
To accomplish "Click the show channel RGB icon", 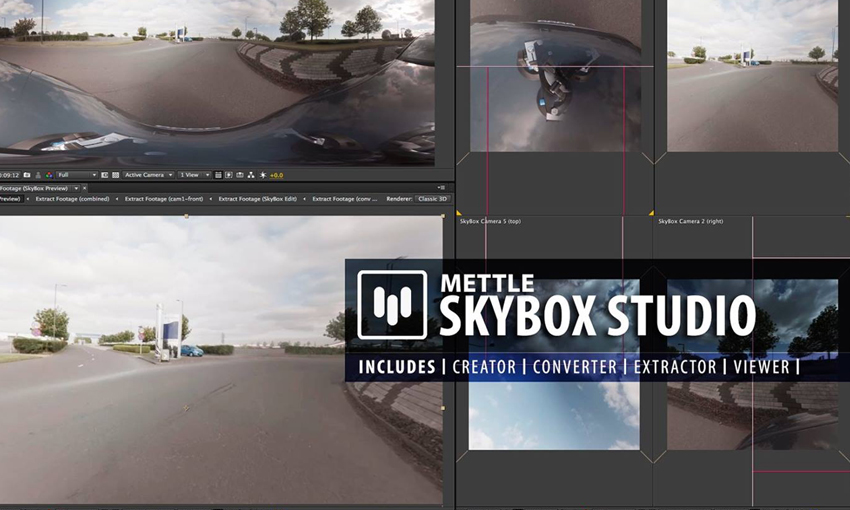I will click(x=49, y=175).
